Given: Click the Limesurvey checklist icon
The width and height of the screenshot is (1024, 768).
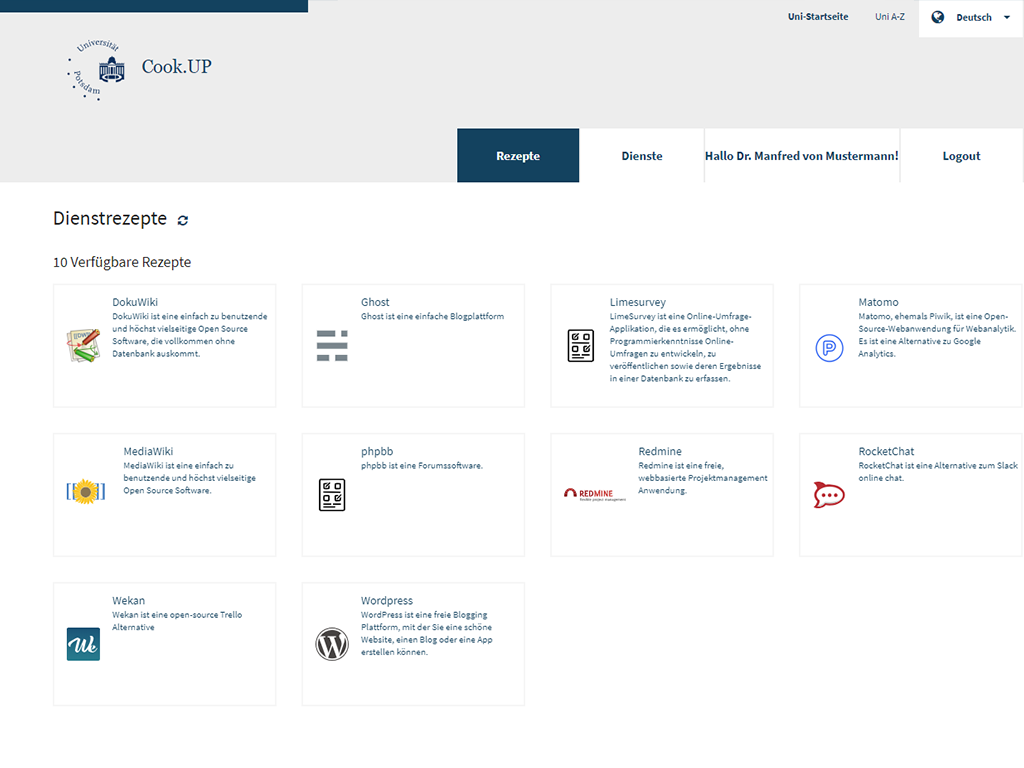Looking at the screenshot, I should [x=581, y=345].
